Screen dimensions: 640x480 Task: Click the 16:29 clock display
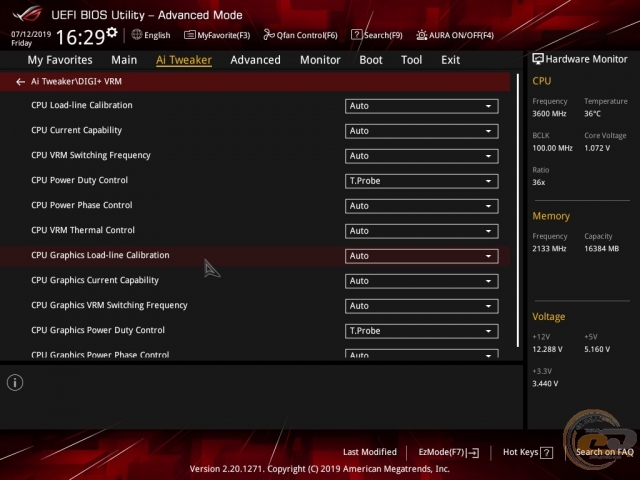pyautogui.click(x=80, y=37)
